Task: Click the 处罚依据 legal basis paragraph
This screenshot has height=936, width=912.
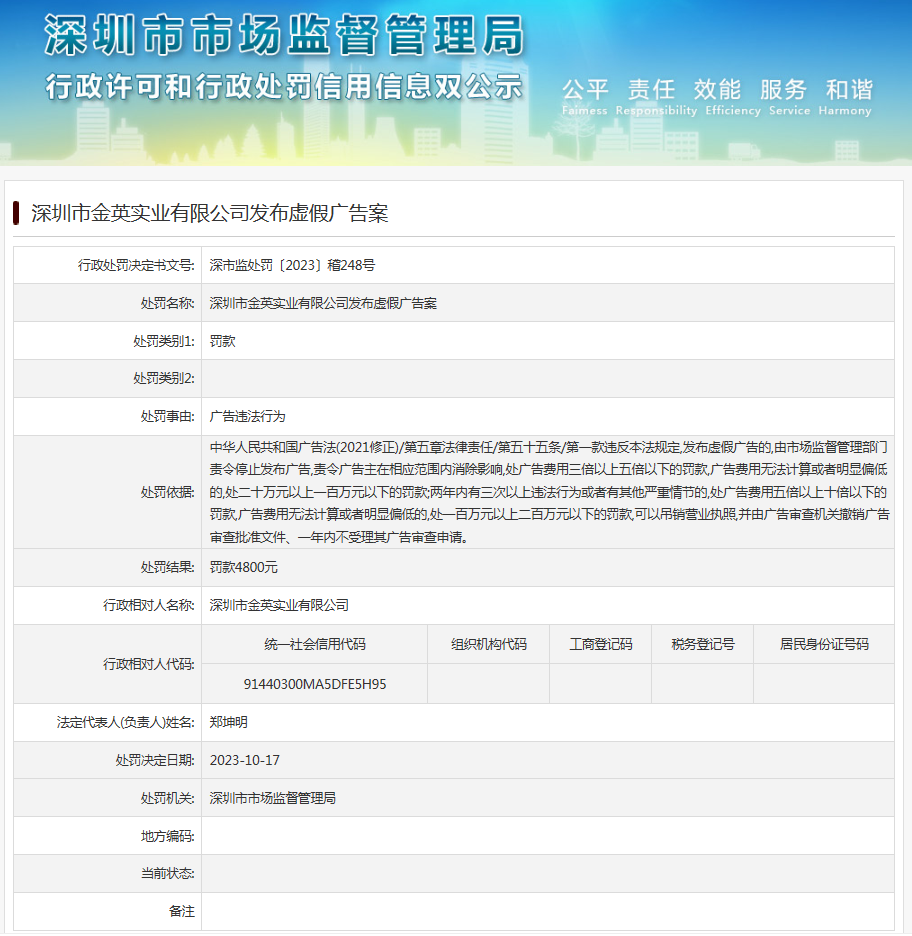Action: coord(547,492)
